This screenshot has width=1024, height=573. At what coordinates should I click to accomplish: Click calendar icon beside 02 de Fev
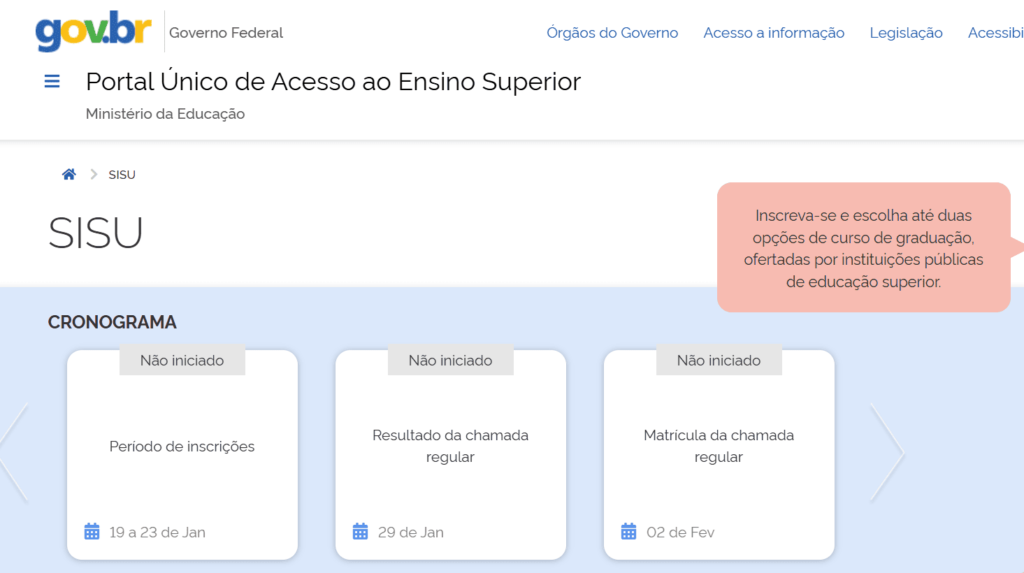tap(628, 532)
